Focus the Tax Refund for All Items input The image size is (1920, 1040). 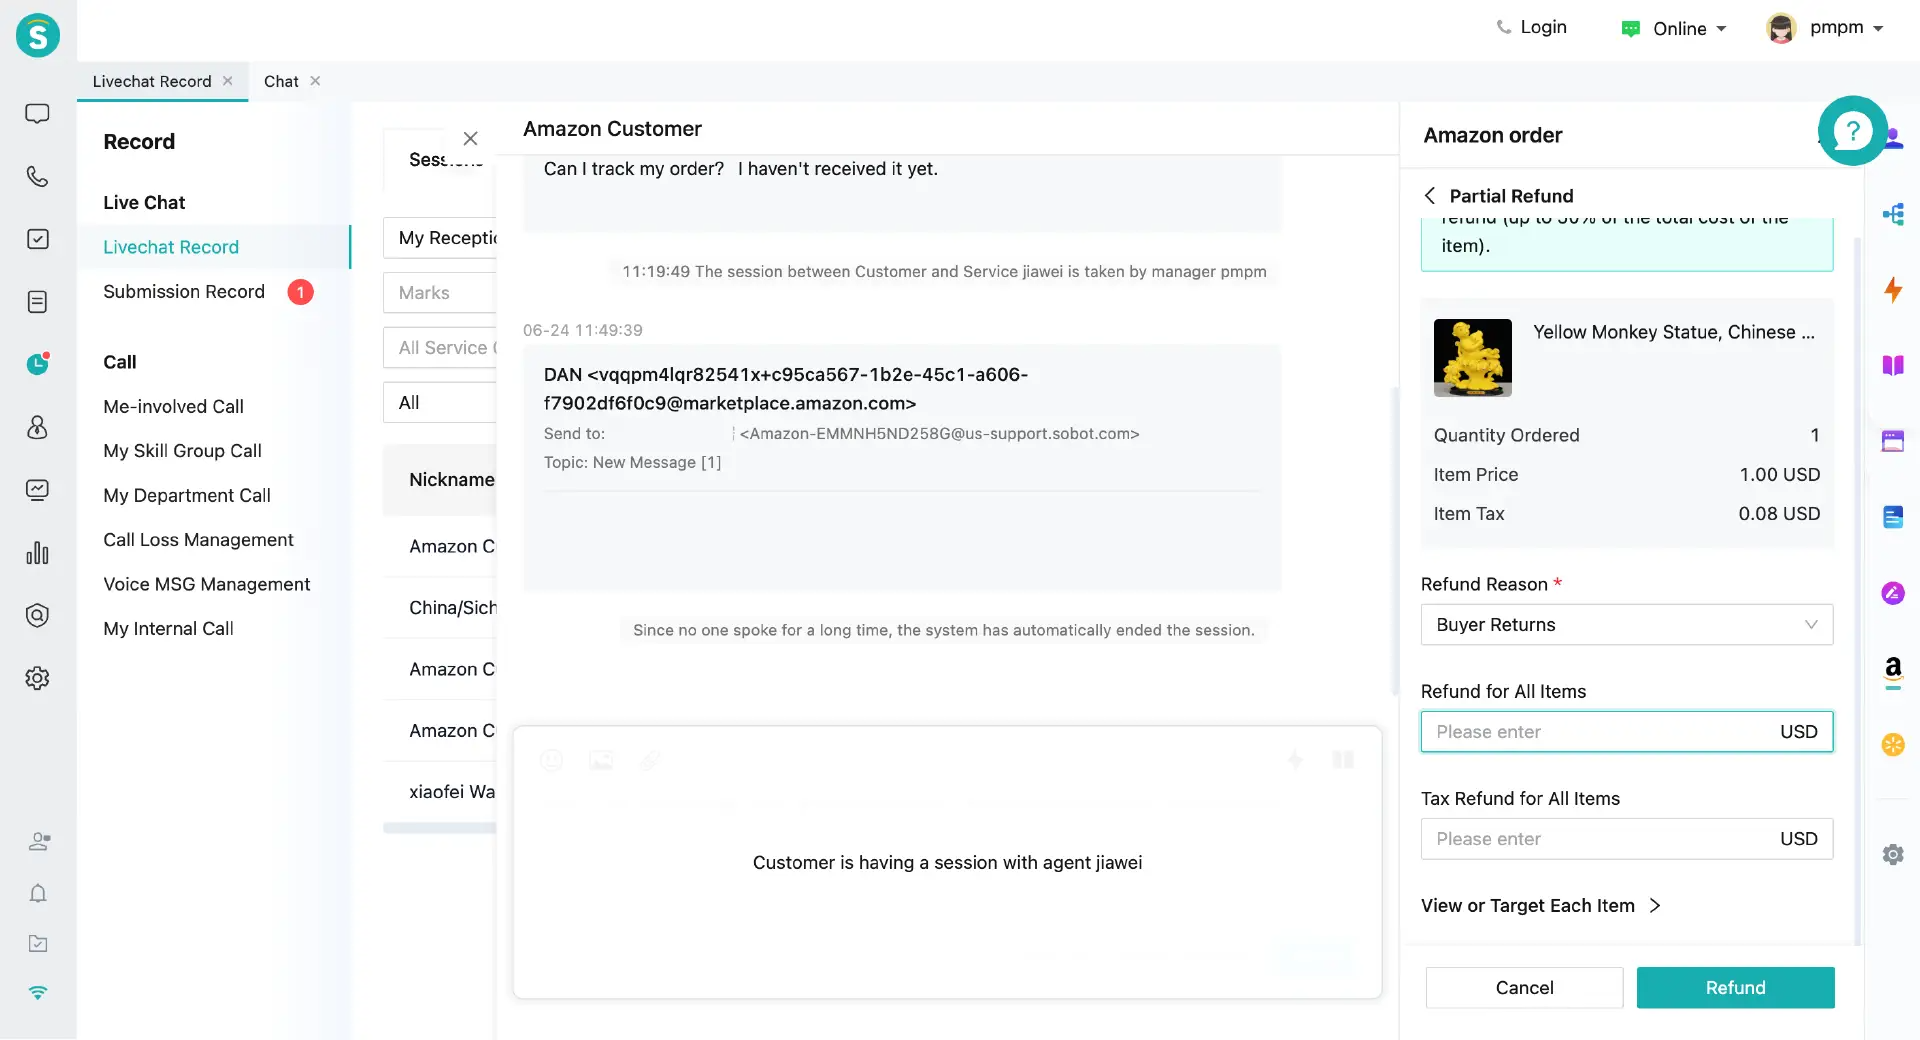pyautogui.click(x=1627, y=839)
